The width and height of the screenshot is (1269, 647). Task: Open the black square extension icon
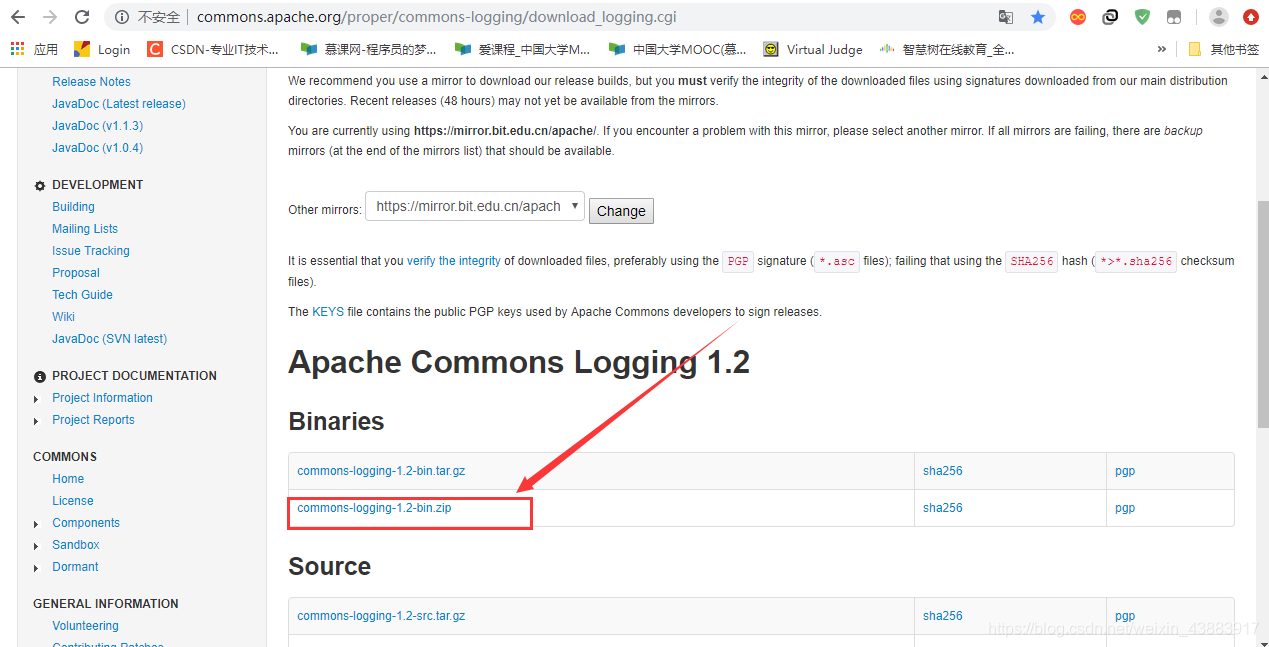point(1110,17)
